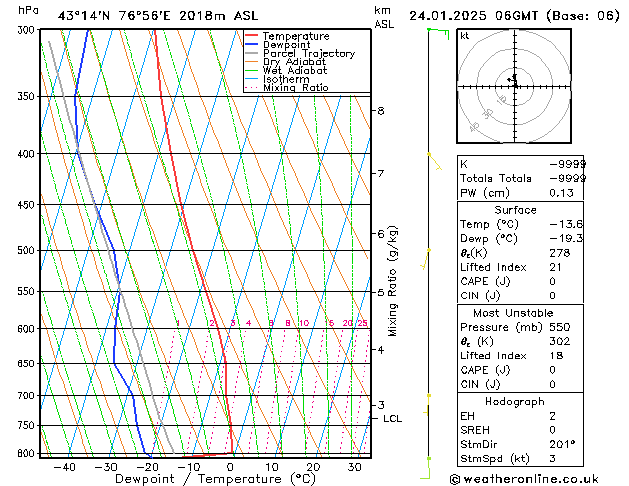The width and height of the screenshot is (629, 486).
Task: Click the Most Unstable Lifted Index value 18
Action: (x=556, y=356)
